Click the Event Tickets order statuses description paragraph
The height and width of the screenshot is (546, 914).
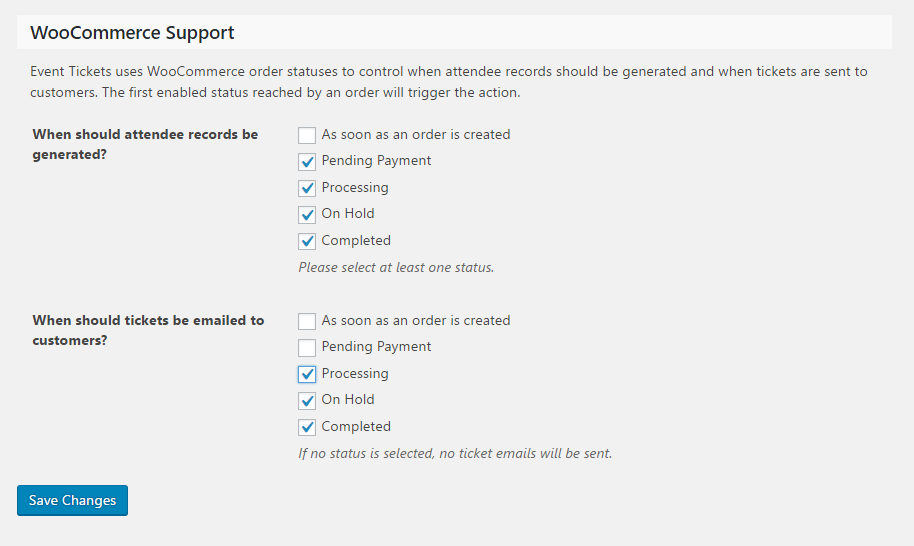449,82
